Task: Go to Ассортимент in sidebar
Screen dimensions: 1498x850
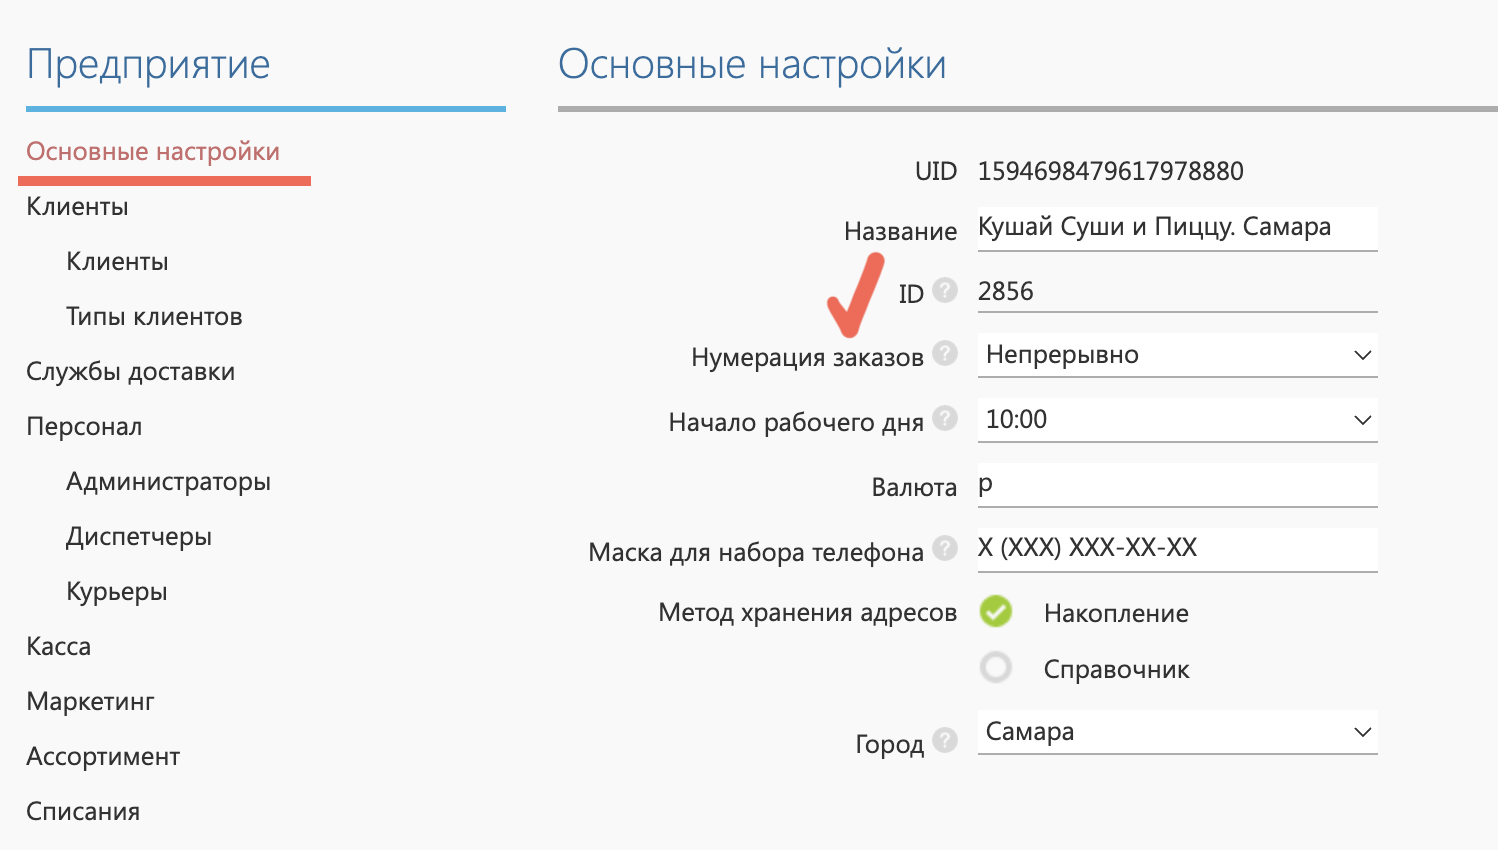Action: coord(103,757)
